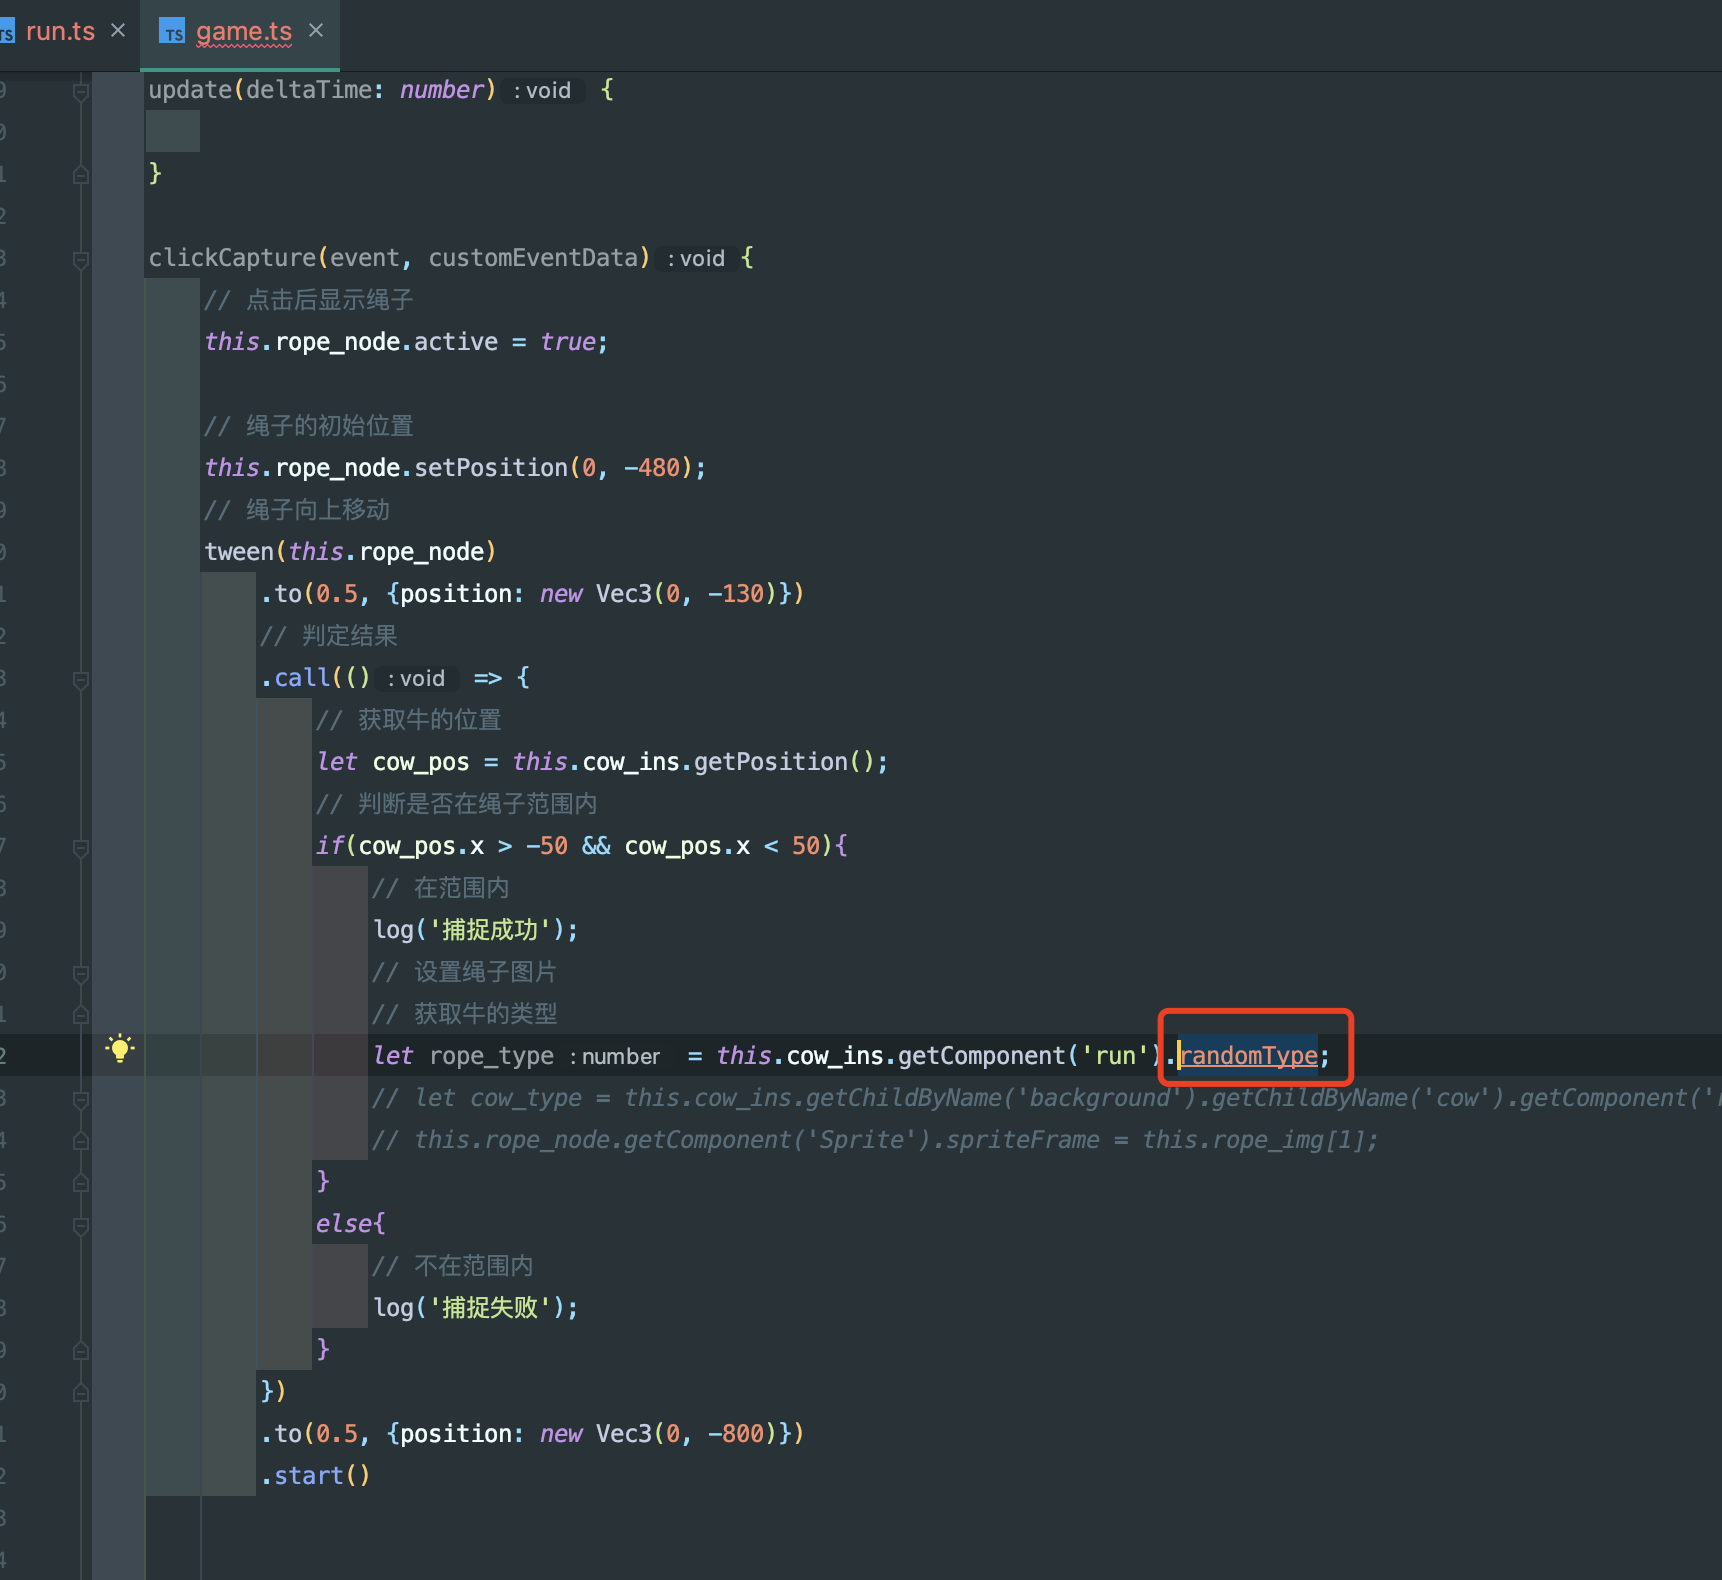Click 'Vec3(0, -130)' in first .to call
This screenshot has height=1580, width=1722.
click(687, 594)
